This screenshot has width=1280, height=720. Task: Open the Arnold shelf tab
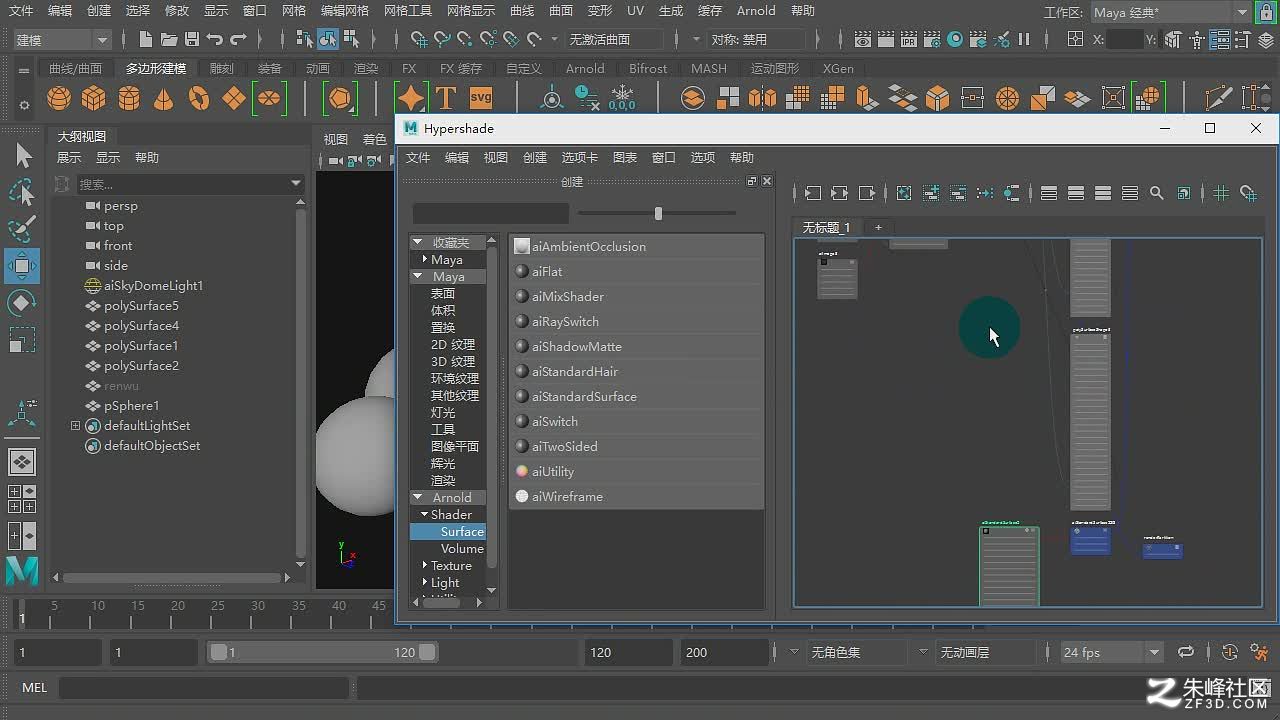(x=585, y=68)
